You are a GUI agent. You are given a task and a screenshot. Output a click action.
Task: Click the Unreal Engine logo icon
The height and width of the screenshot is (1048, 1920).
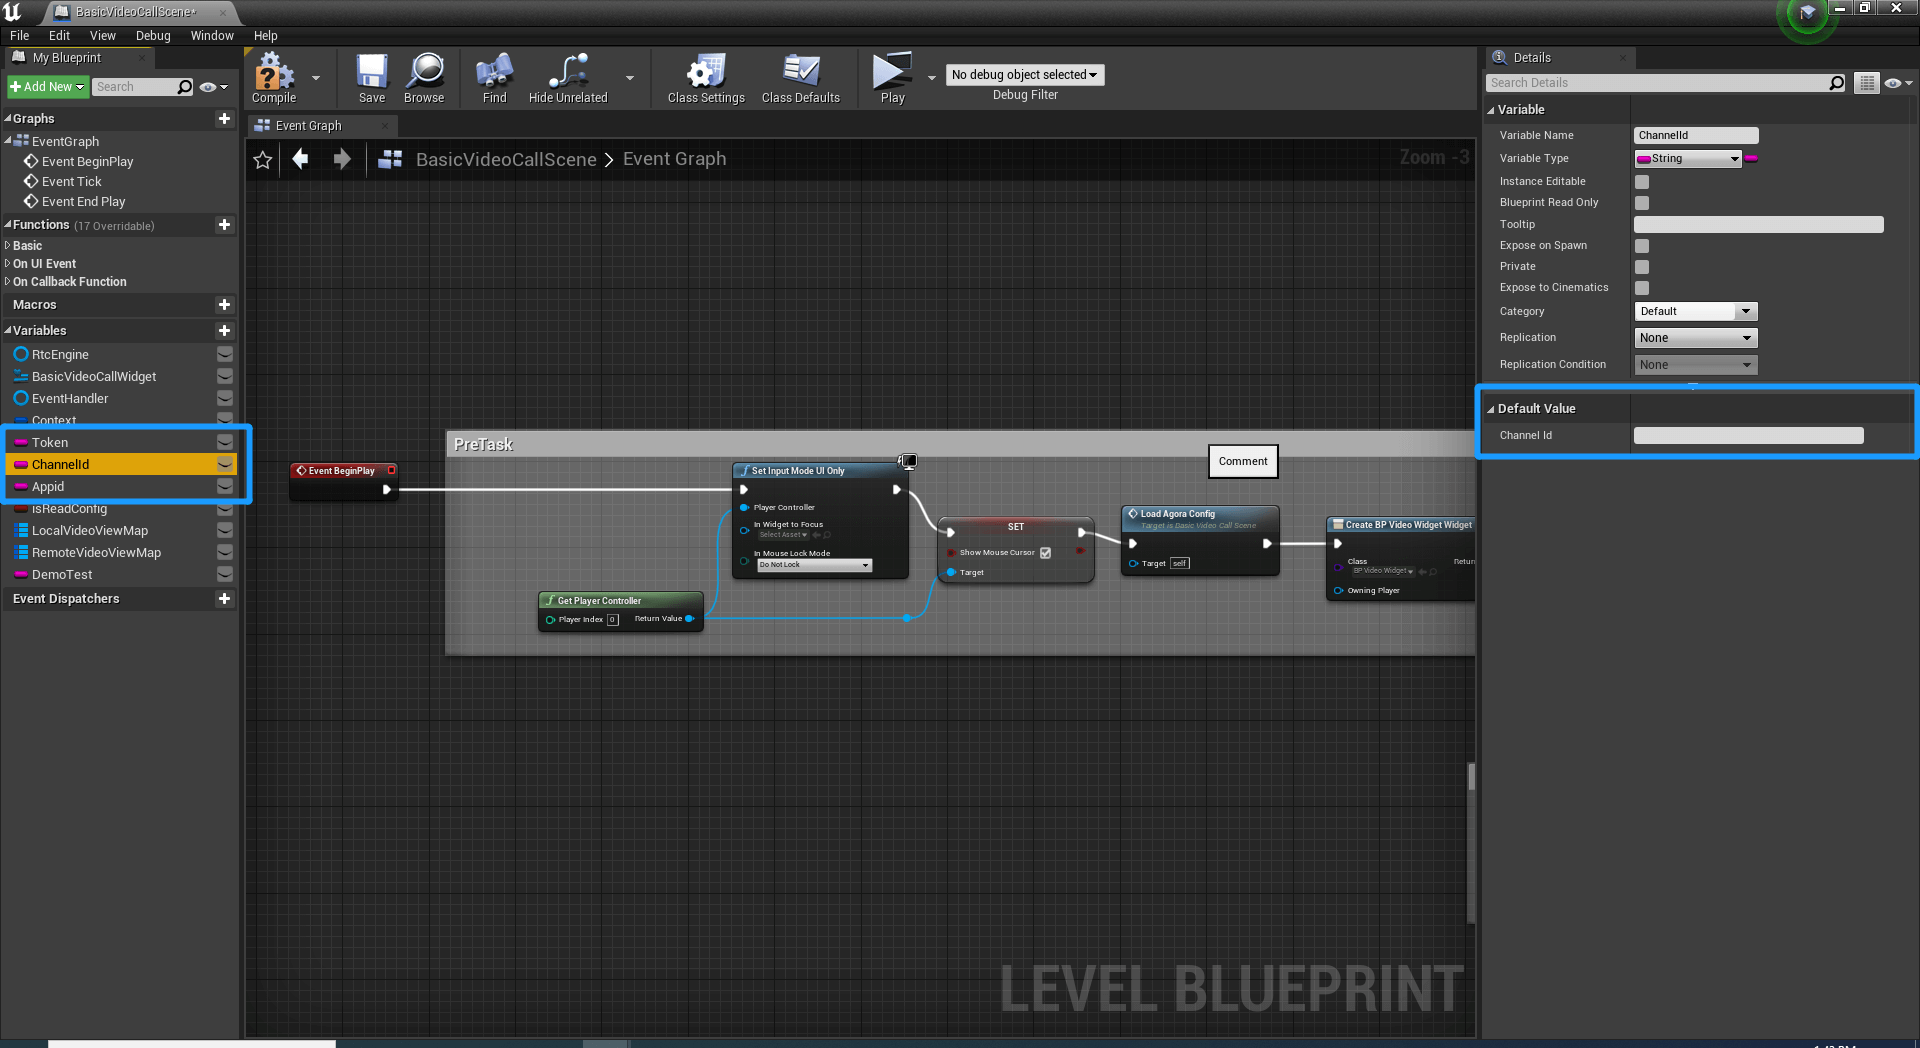pyautogui.click(x=12, y=12)
